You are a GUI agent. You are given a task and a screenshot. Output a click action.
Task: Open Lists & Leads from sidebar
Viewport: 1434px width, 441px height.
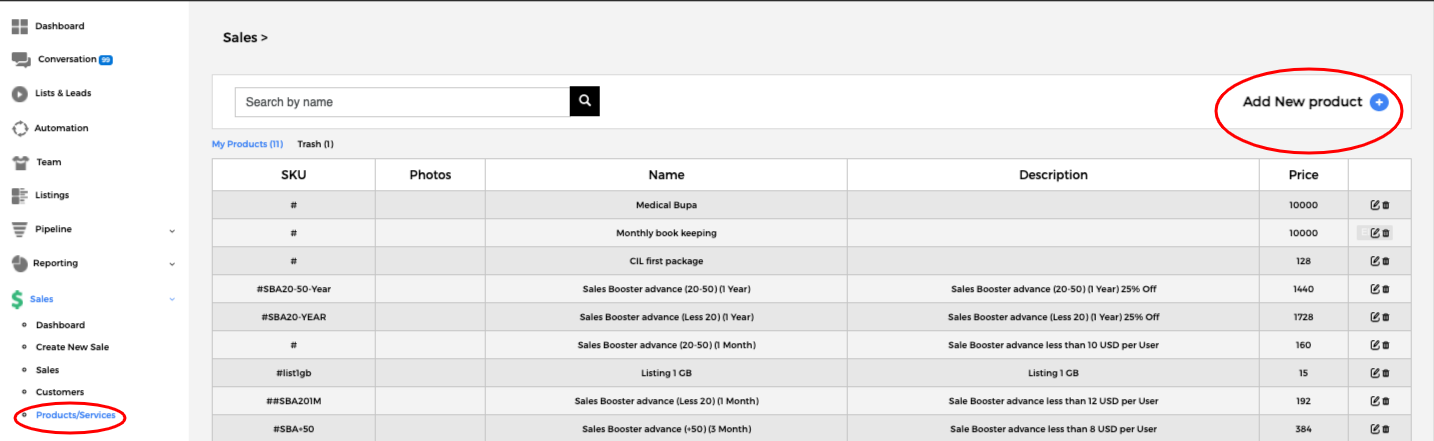(x=63, y=93)
